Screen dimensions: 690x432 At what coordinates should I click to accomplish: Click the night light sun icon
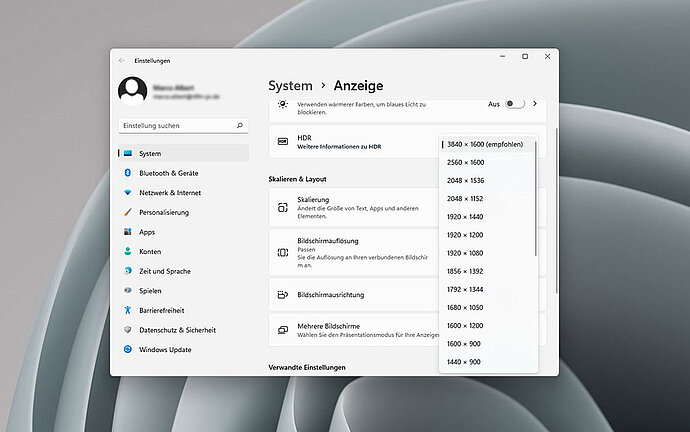pos(283,104)
